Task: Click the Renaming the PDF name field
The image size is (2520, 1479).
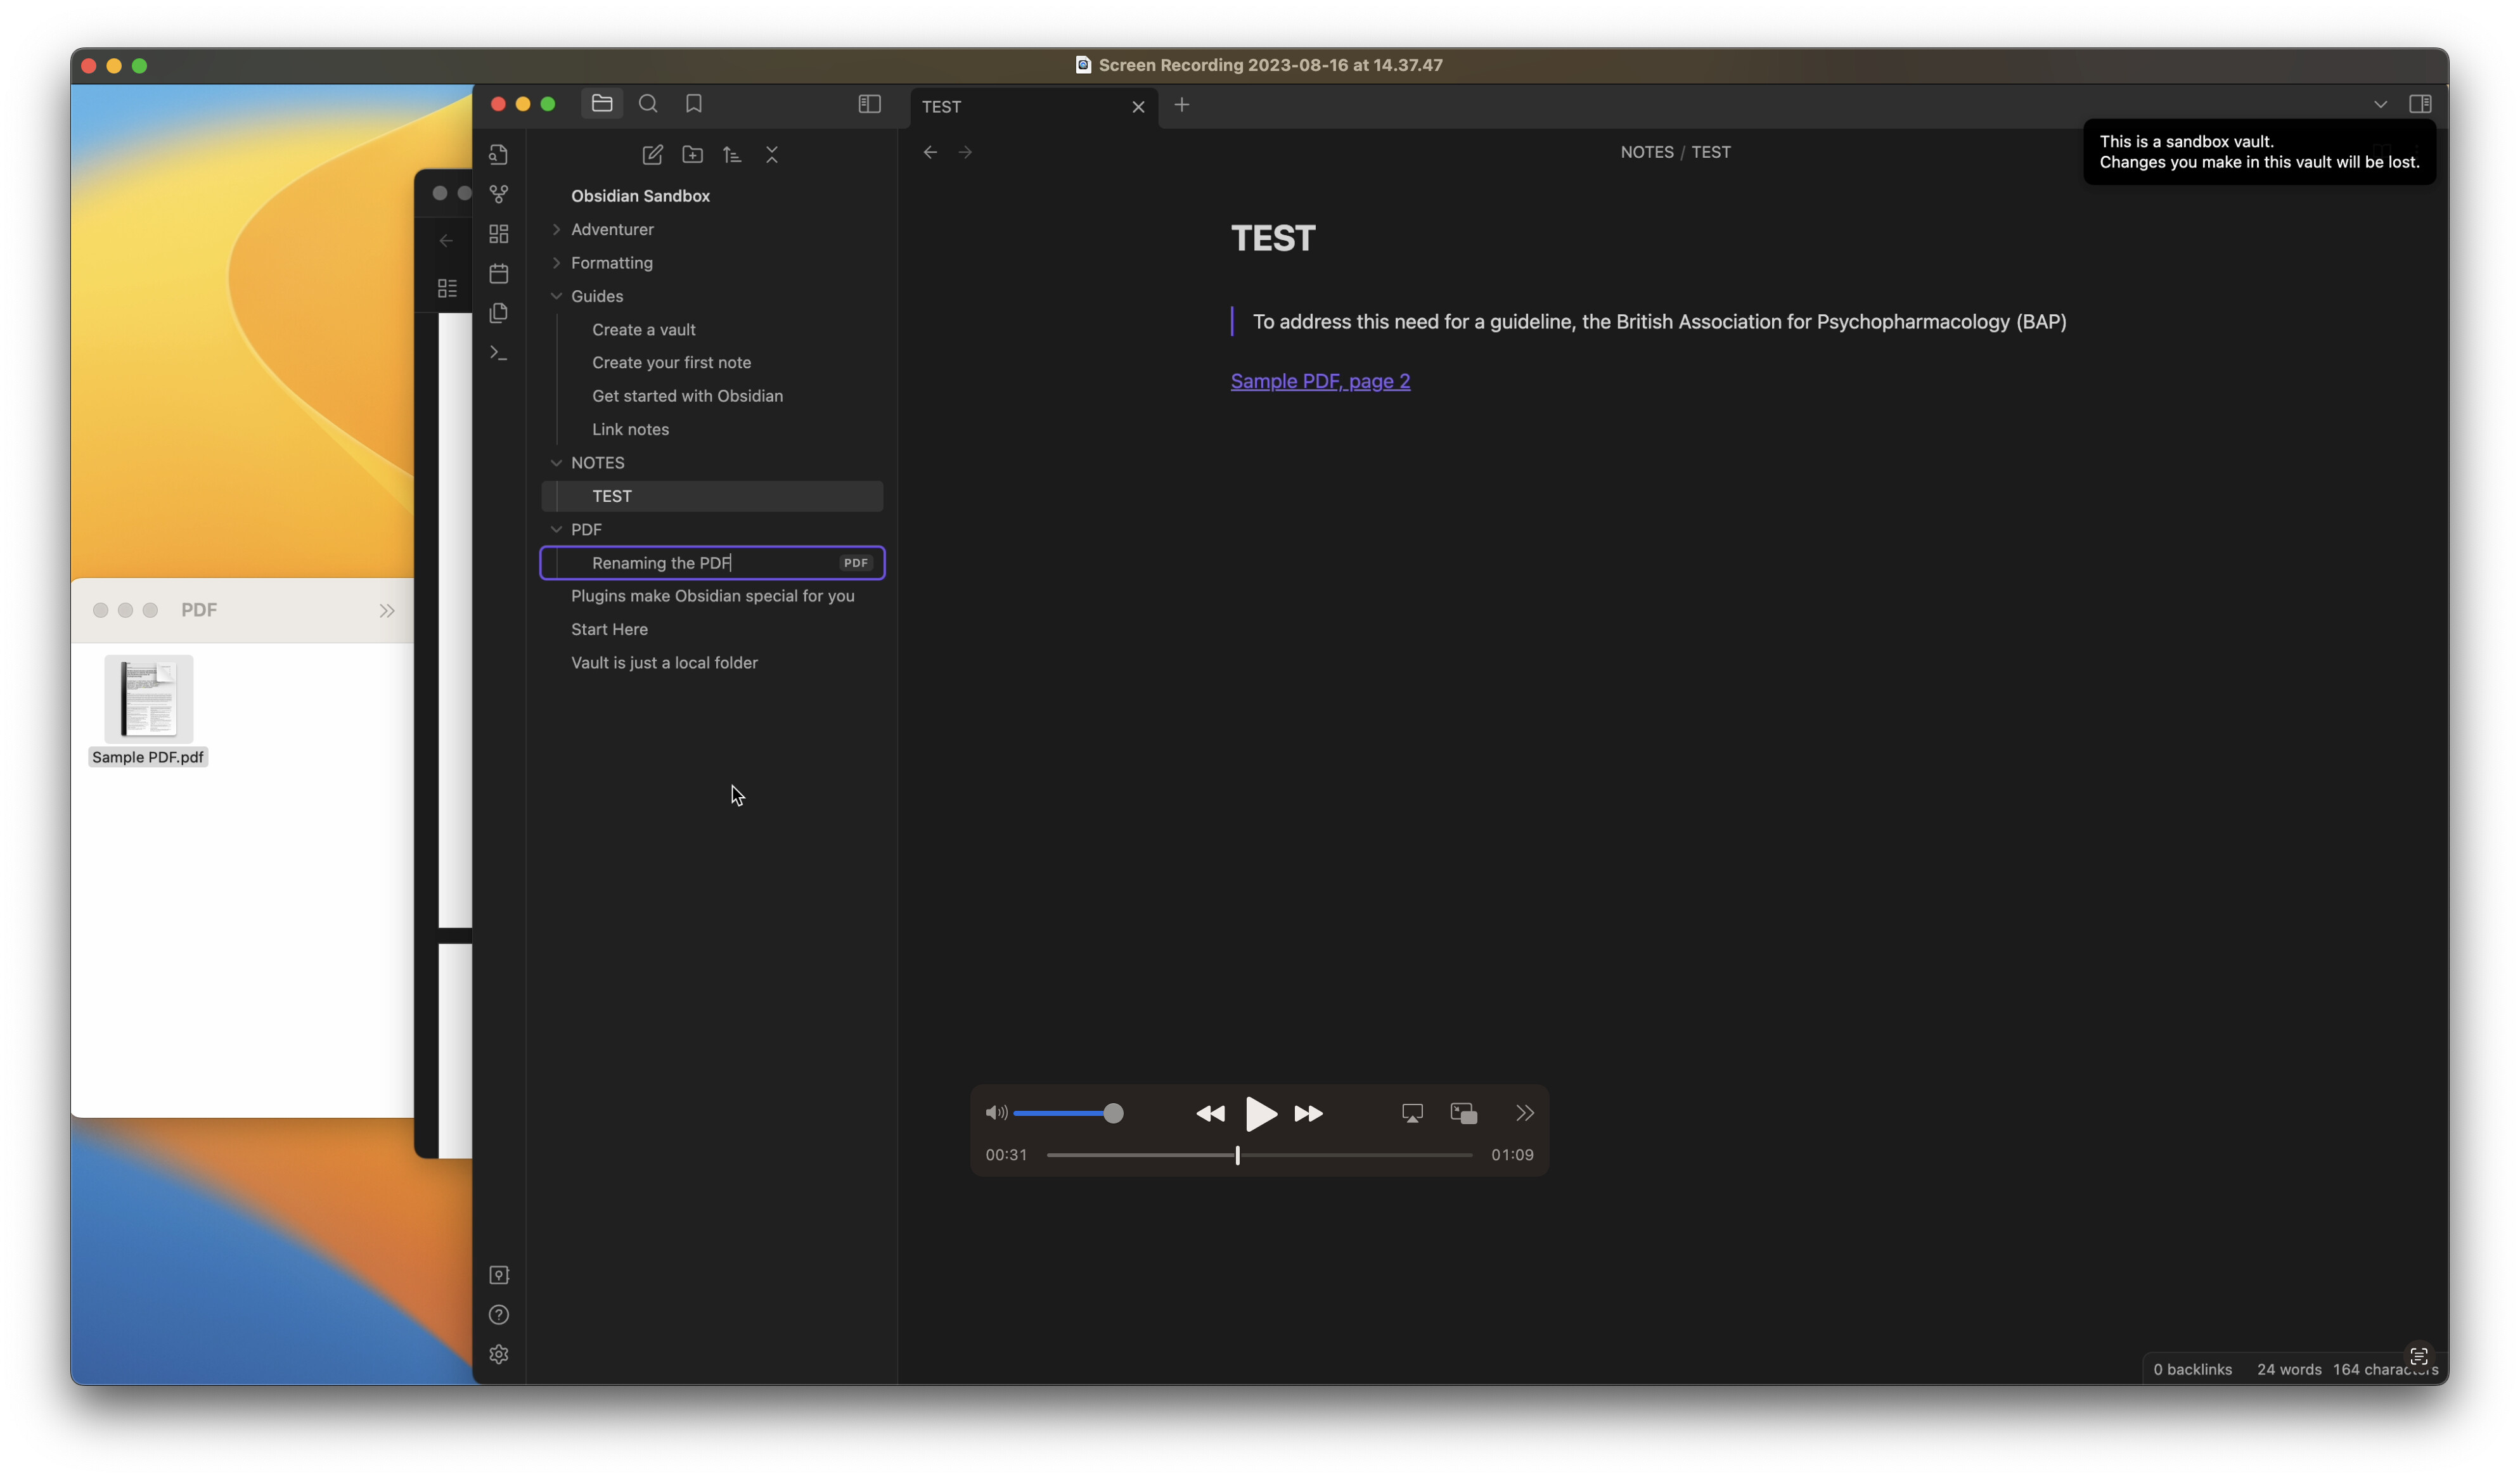Action: [712, 563]
